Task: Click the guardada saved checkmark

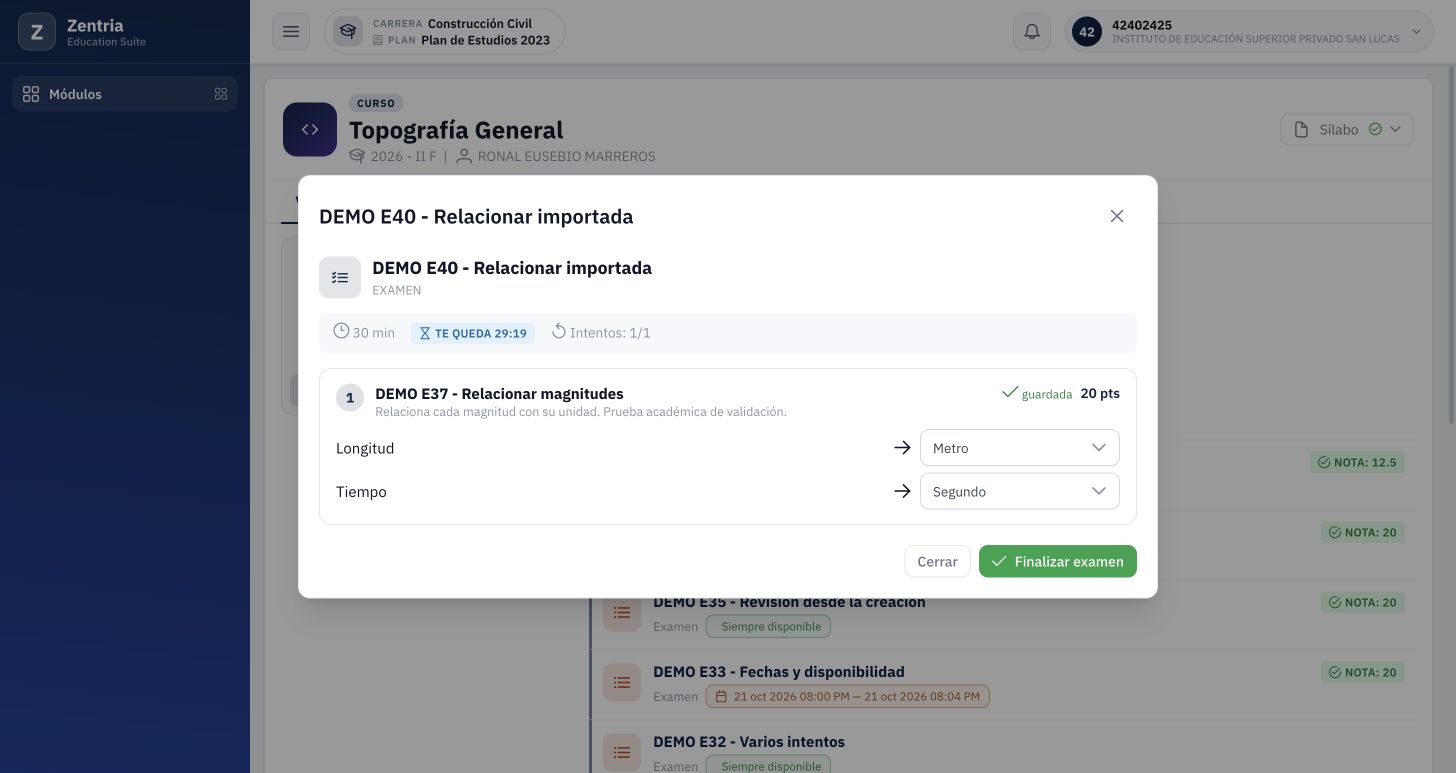Action: click(1010, 392)
